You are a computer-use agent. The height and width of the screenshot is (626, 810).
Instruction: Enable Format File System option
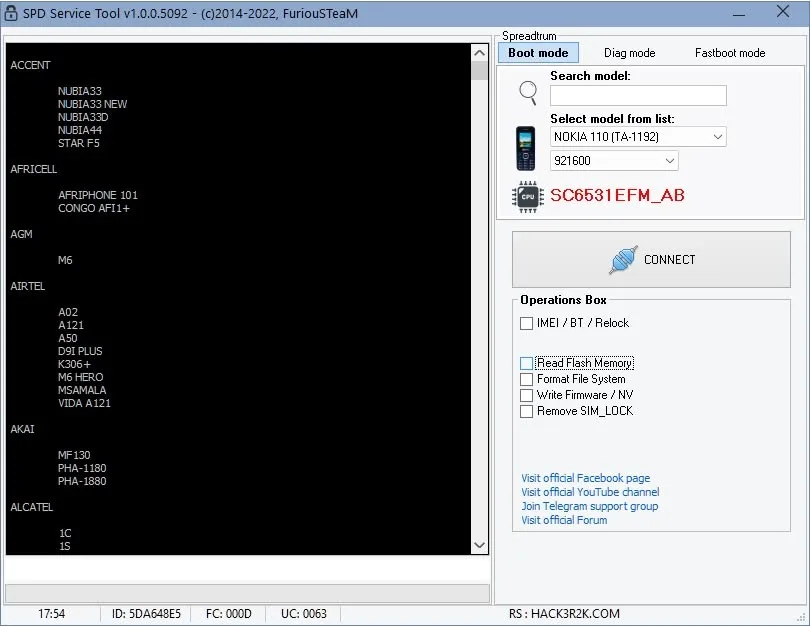pyautogui.click(x=526, y=379)
